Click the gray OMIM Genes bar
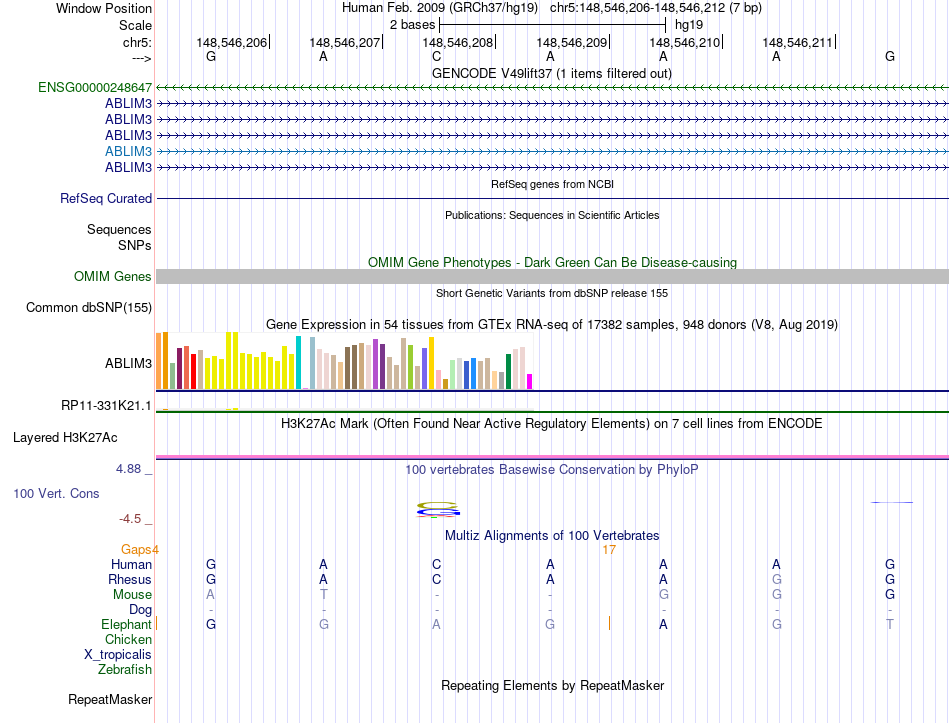 552,277
